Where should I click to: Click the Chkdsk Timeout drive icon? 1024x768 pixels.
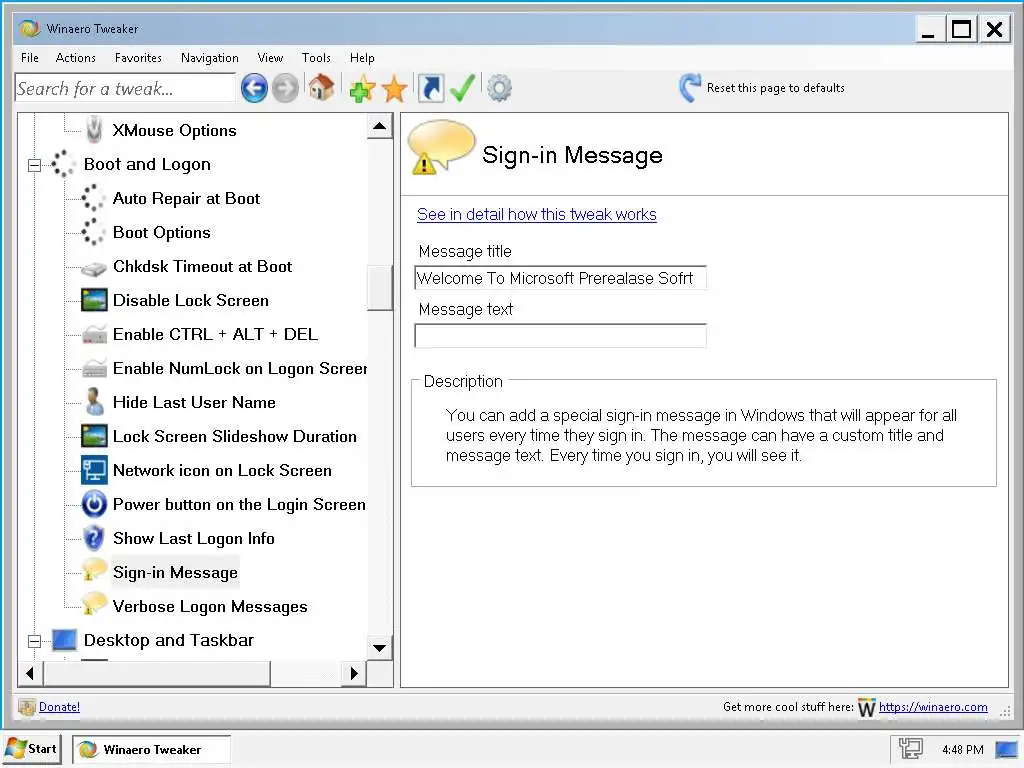click(93, 268)
